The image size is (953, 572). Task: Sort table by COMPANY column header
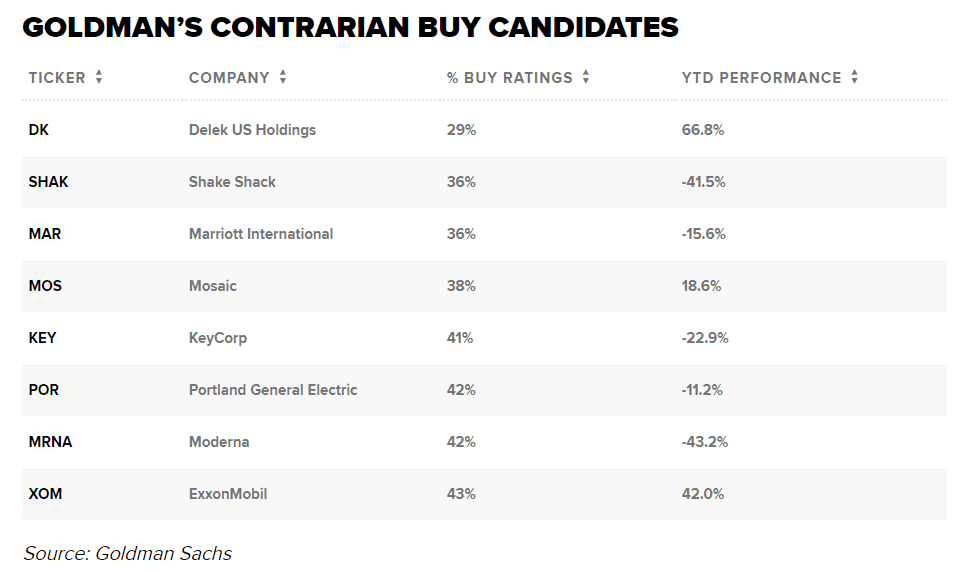coord(229,78)
